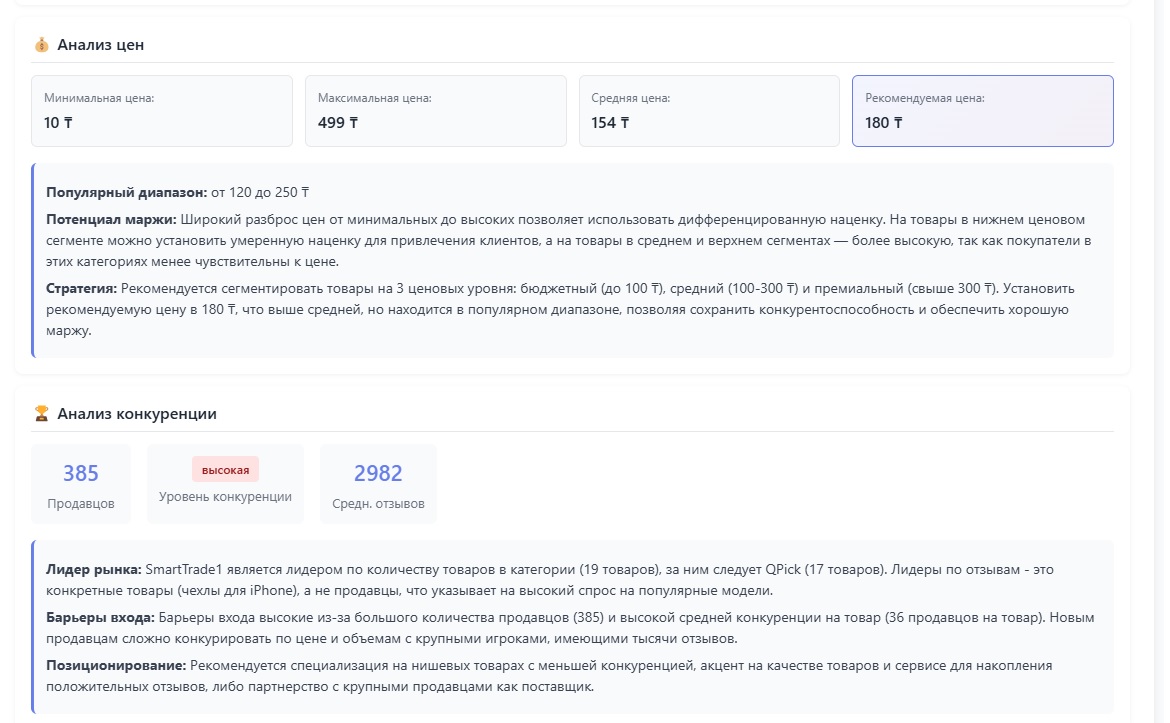
Task: Click the 499 ₸ maximum price value
Action: 338,123
